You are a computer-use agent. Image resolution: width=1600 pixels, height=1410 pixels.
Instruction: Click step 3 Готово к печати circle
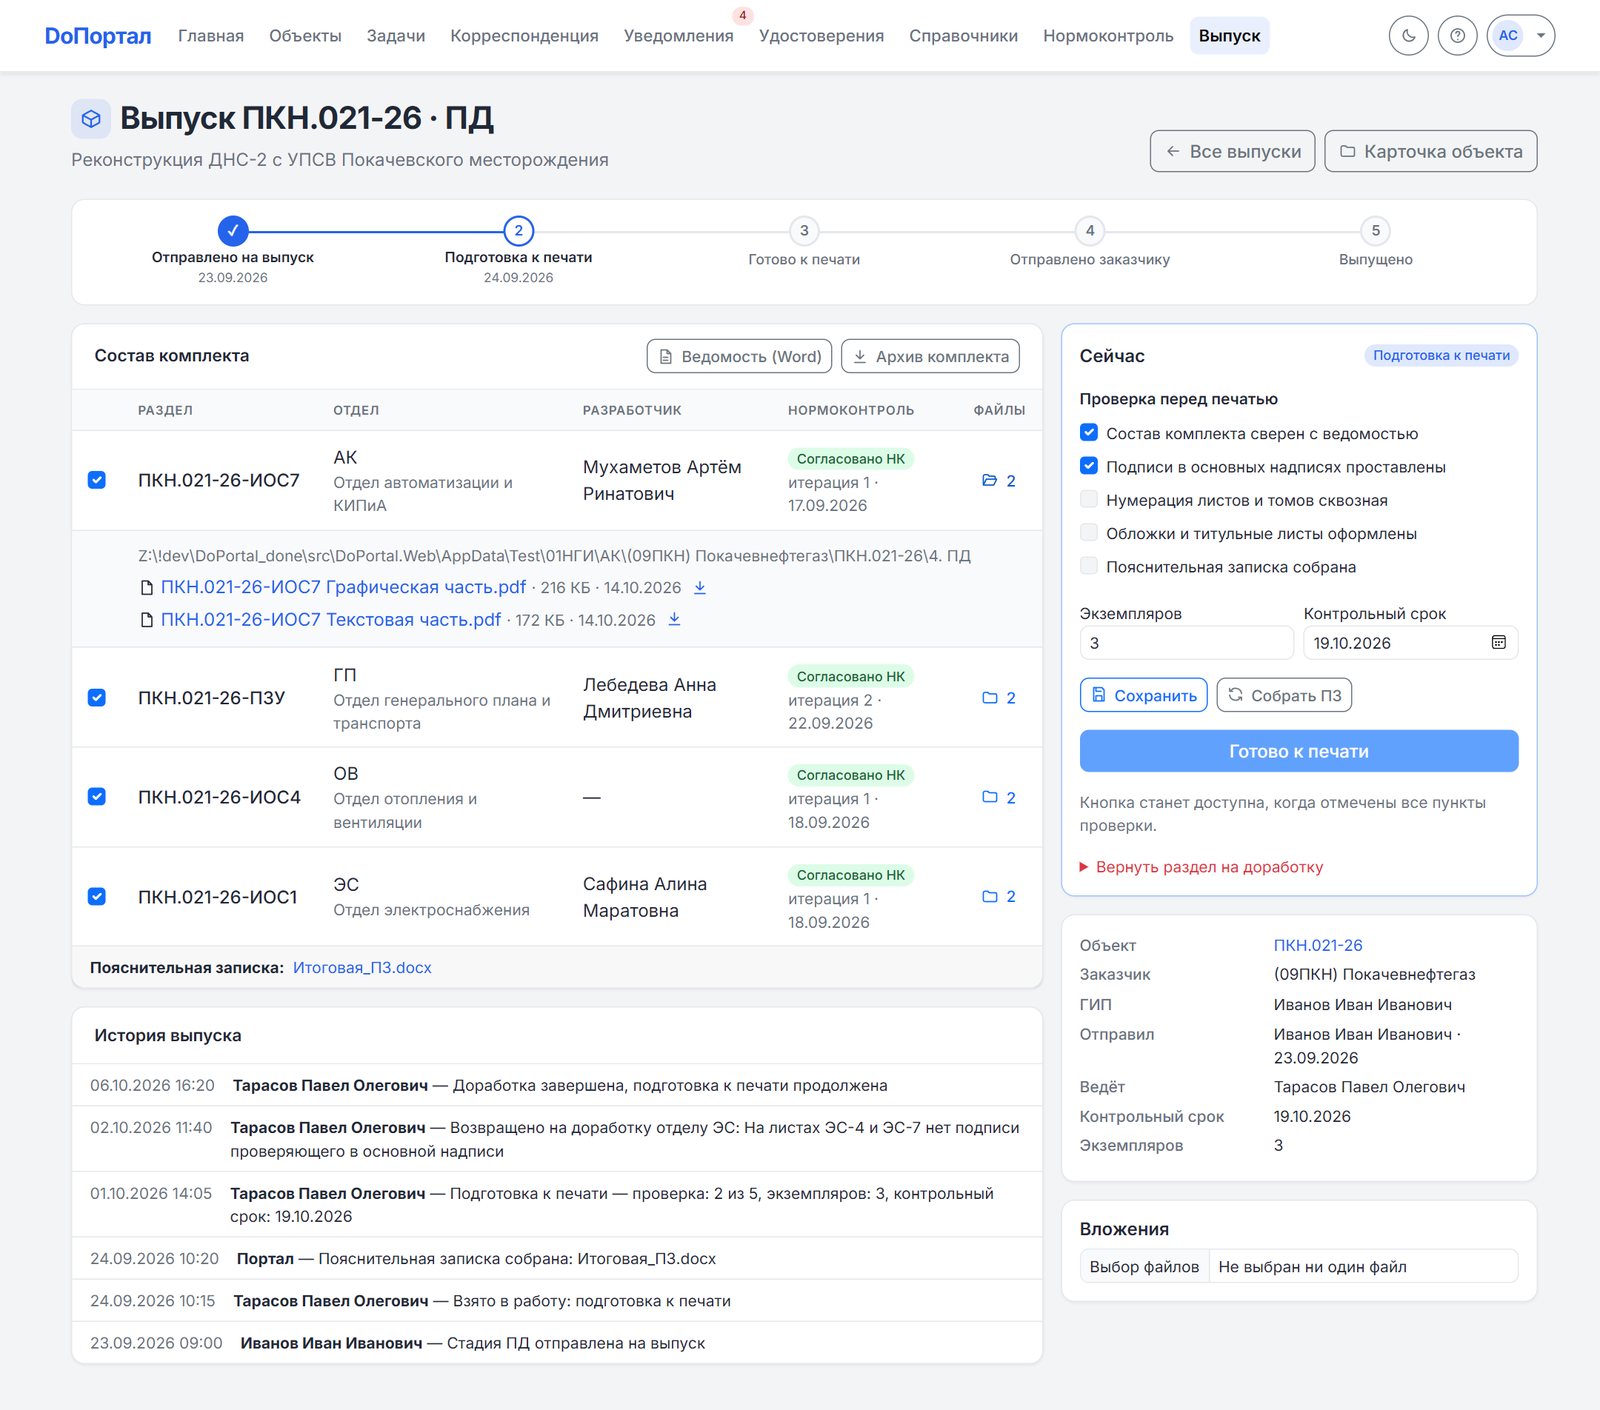[x=804, y=231]
